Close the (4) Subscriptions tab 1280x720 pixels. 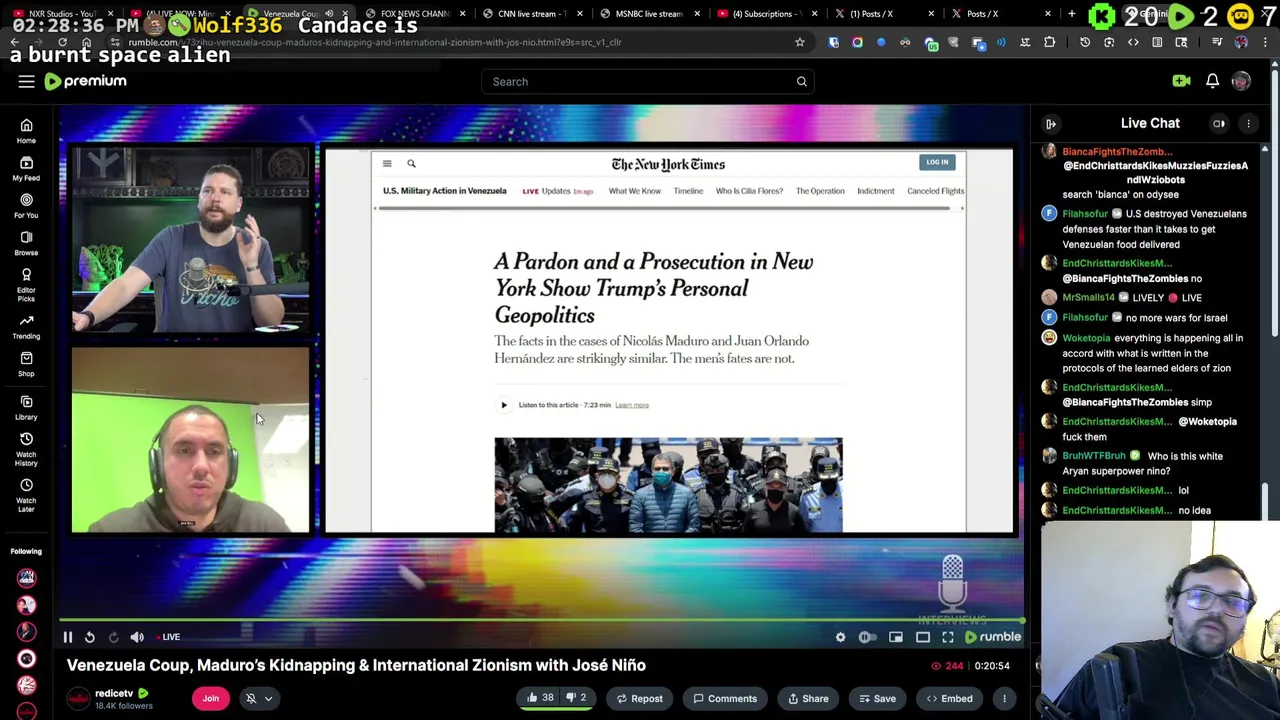tap(814, 14)
